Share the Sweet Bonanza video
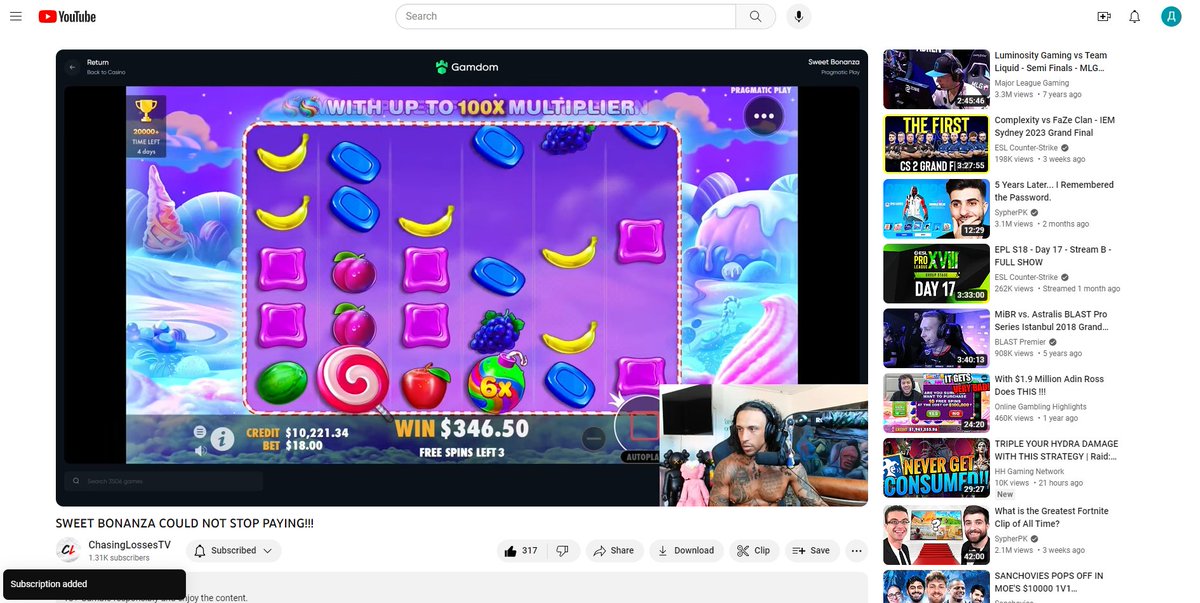The height and width of the screenshot is (603, 1200). pos(613,550)
